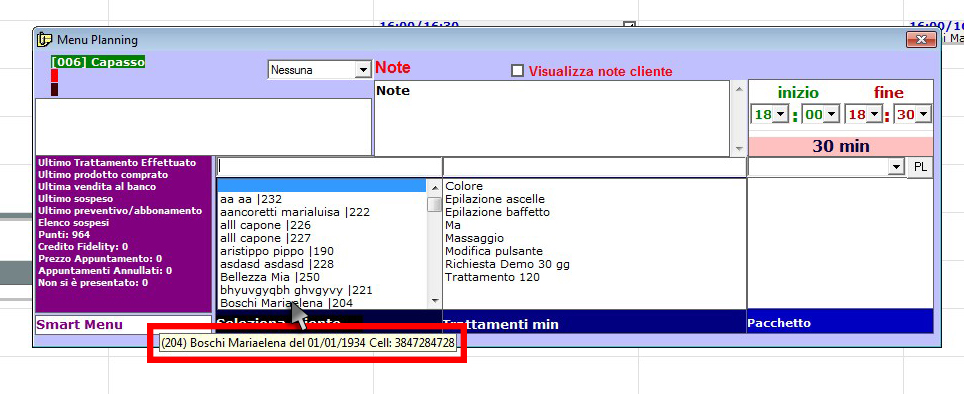Click inside the Note text area
Viewport: 964px width, 394px height.
point(551,118)
